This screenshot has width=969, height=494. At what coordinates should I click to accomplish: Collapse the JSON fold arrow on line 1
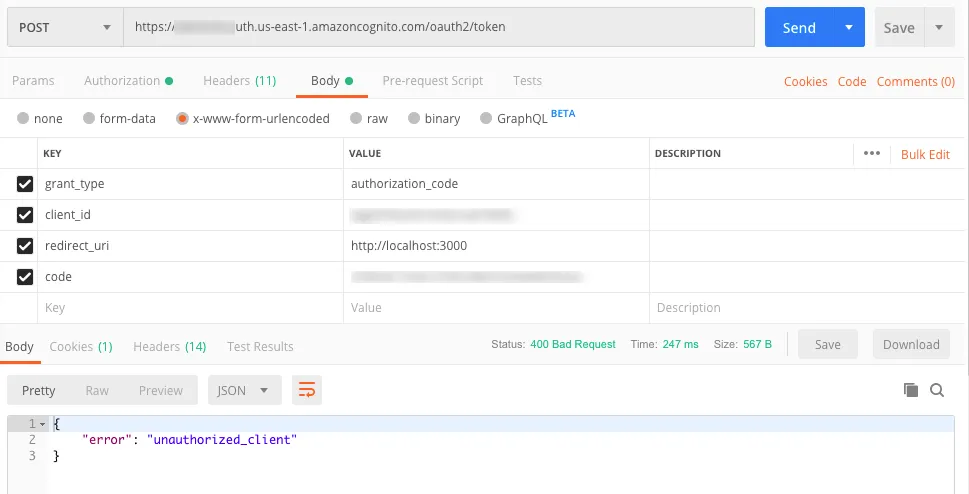(x=43, y=424)
